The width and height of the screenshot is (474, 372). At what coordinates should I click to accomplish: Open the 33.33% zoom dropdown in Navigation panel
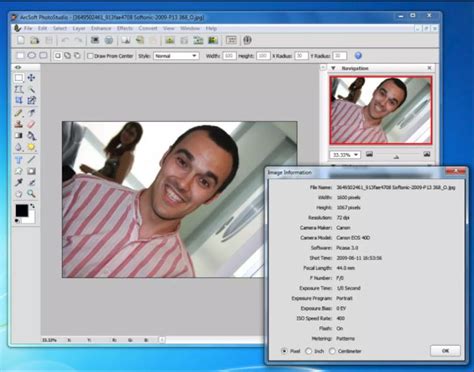click(345, 155)
